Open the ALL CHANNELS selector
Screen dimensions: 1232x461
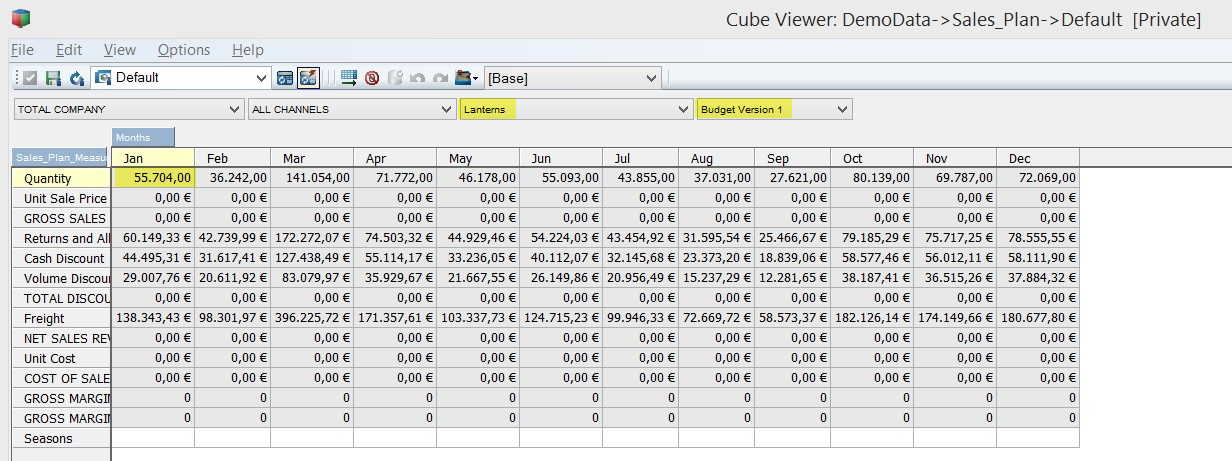[x=447, y=109]
